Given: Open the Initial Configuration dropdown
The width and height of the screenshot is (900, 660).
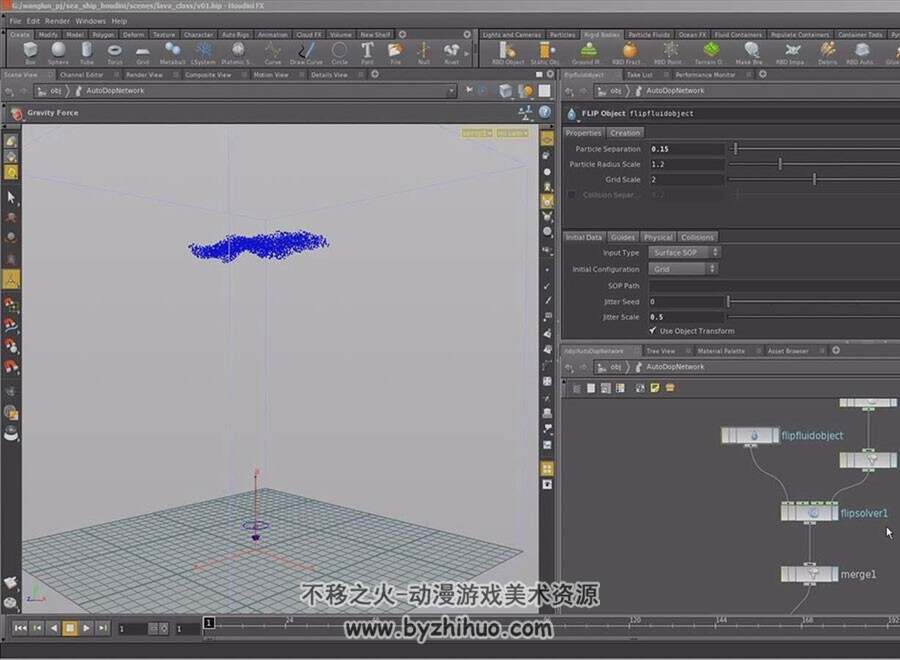Looking at the screenshot, I should [683, 269].
